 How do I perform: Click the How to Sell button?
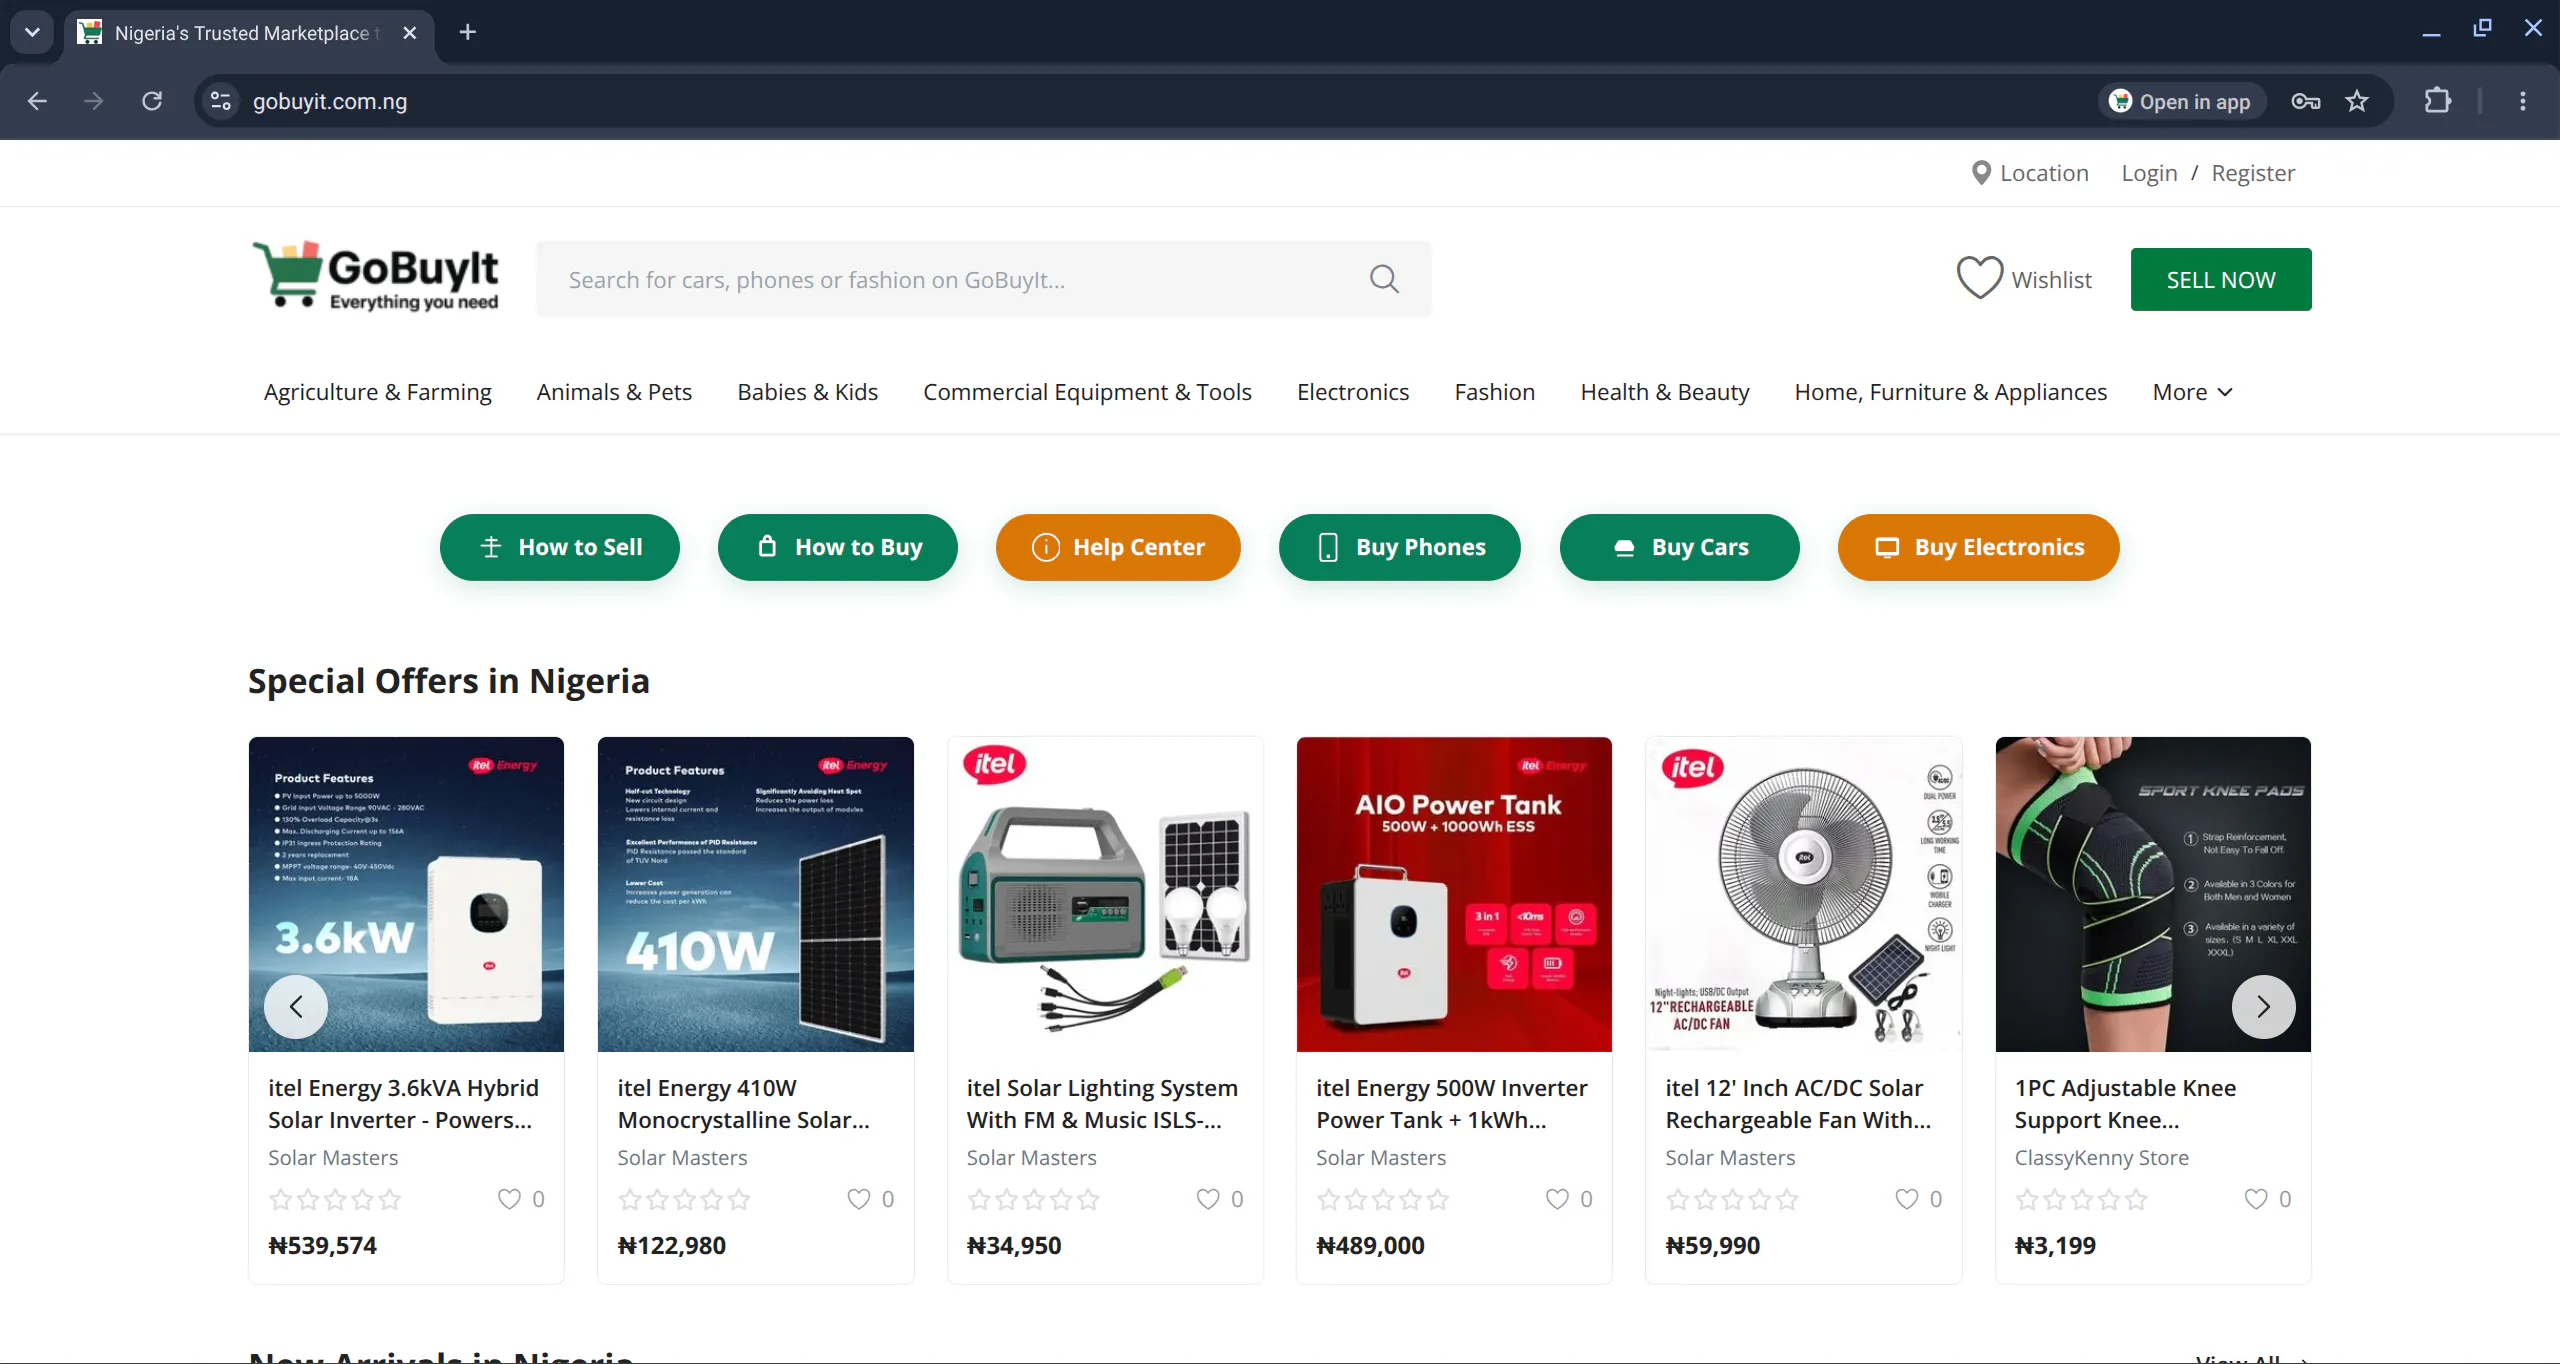pos(560,547)
